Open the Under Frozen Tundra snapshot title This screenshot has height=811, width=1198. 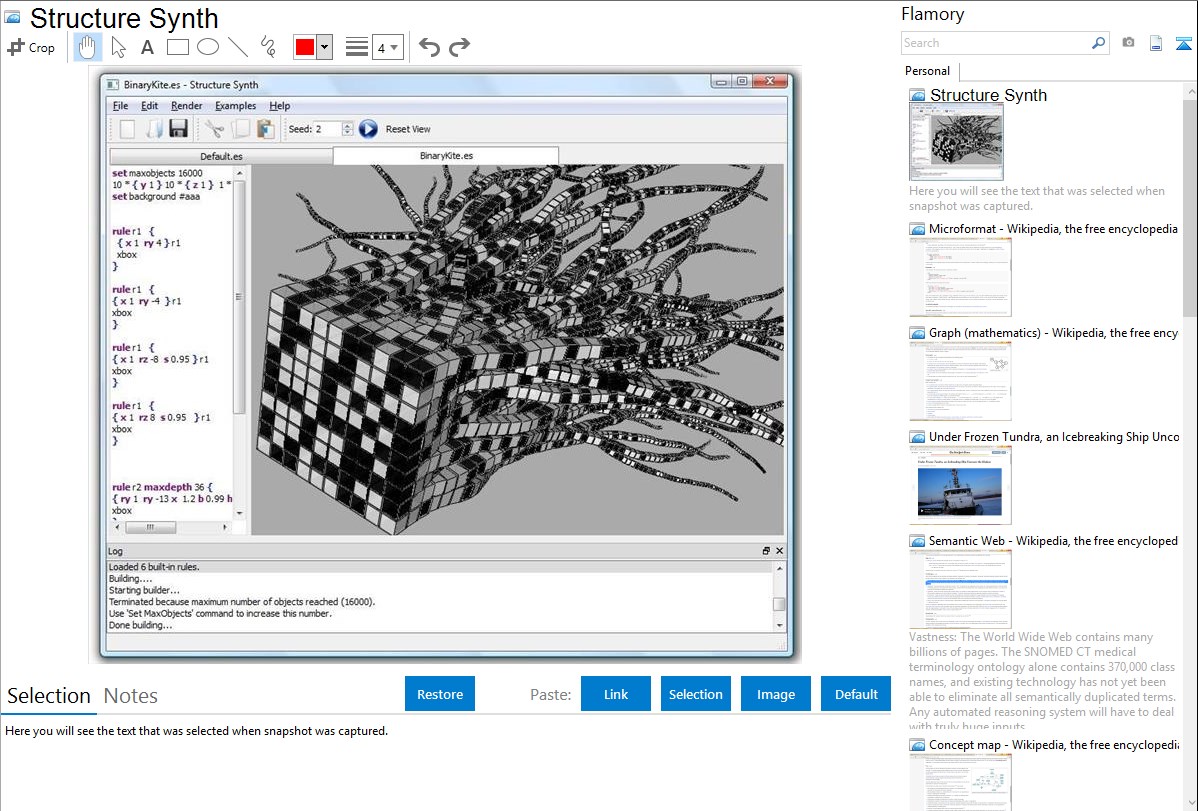click(1054, 437)
